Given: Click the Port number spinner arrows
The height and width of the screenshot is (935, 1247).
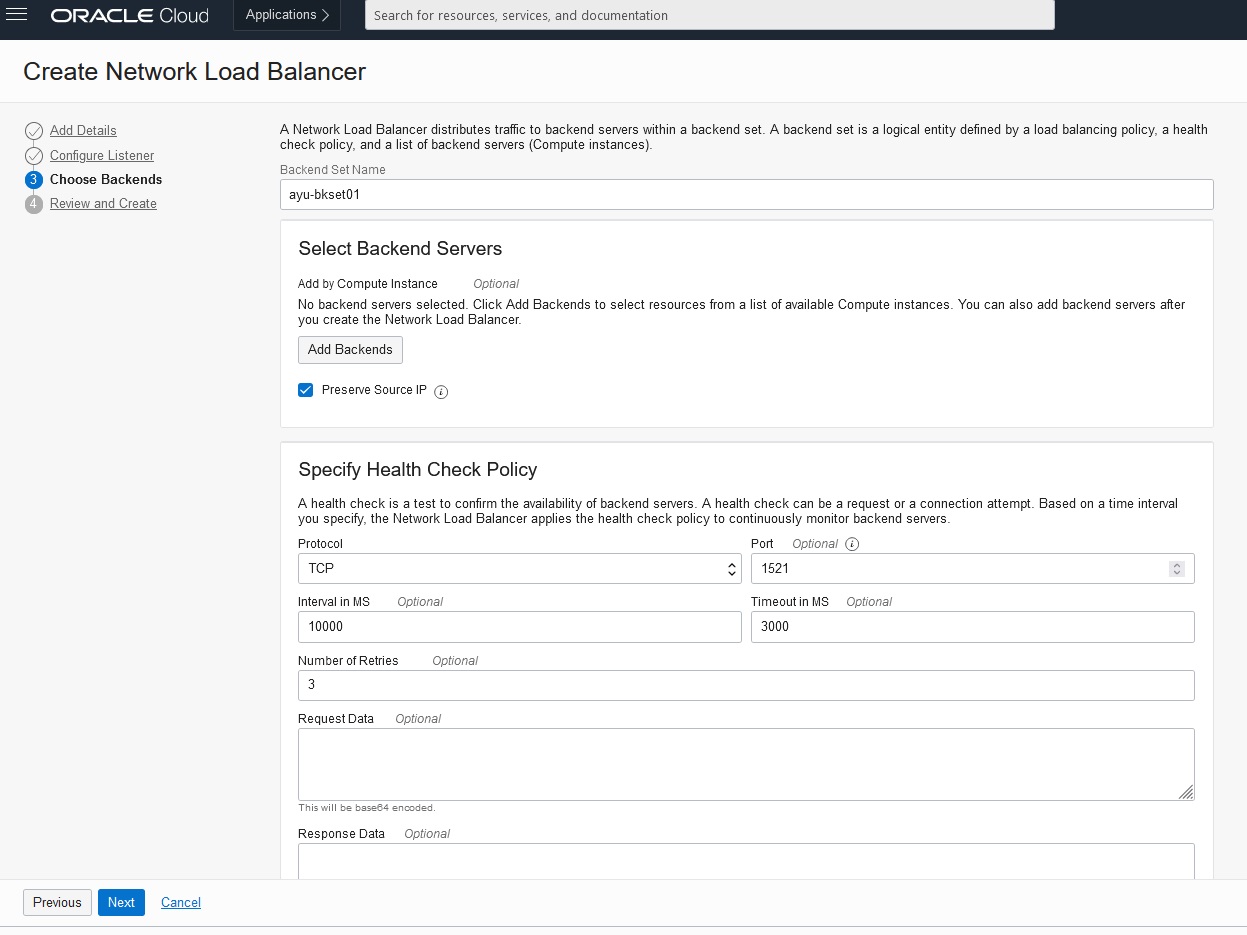Looking at the screenshot, I should tap(1177, 568).
